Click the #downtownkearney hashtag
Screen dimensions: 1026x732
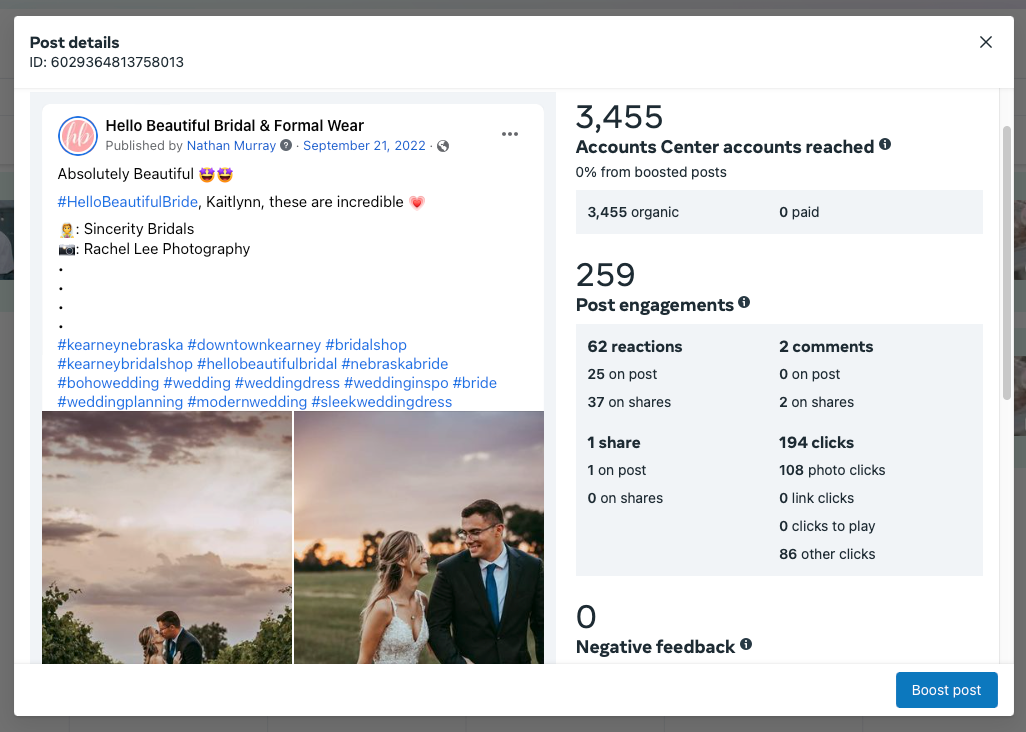point(255,345)
